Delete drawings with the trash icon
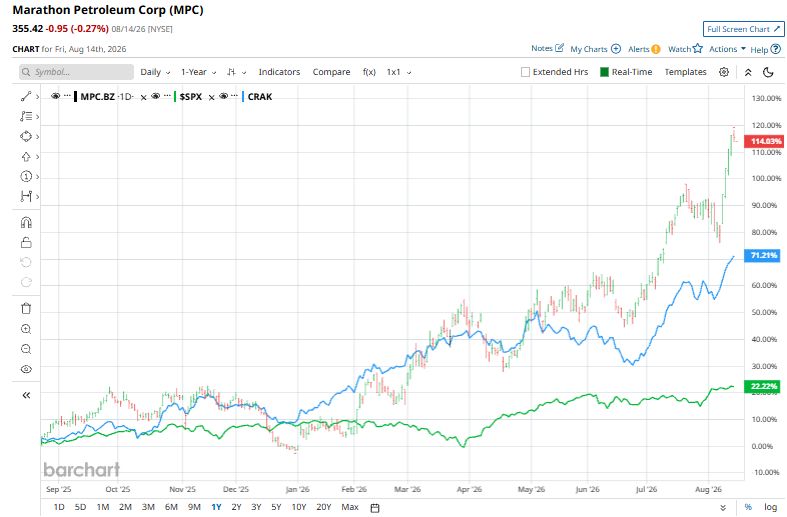 26,308
